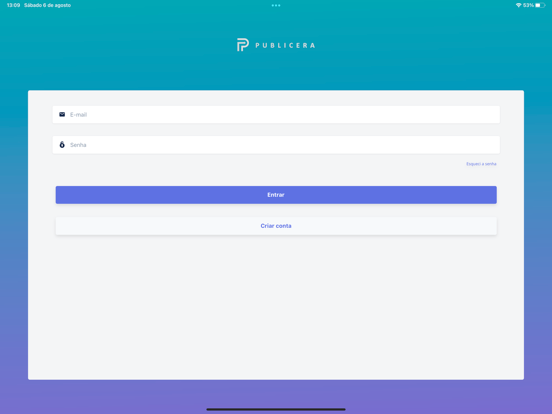The image size is (552, 414).
Task: Tap the battery icon in status bar
Action: pyautogui.click(x=540, y=5)
